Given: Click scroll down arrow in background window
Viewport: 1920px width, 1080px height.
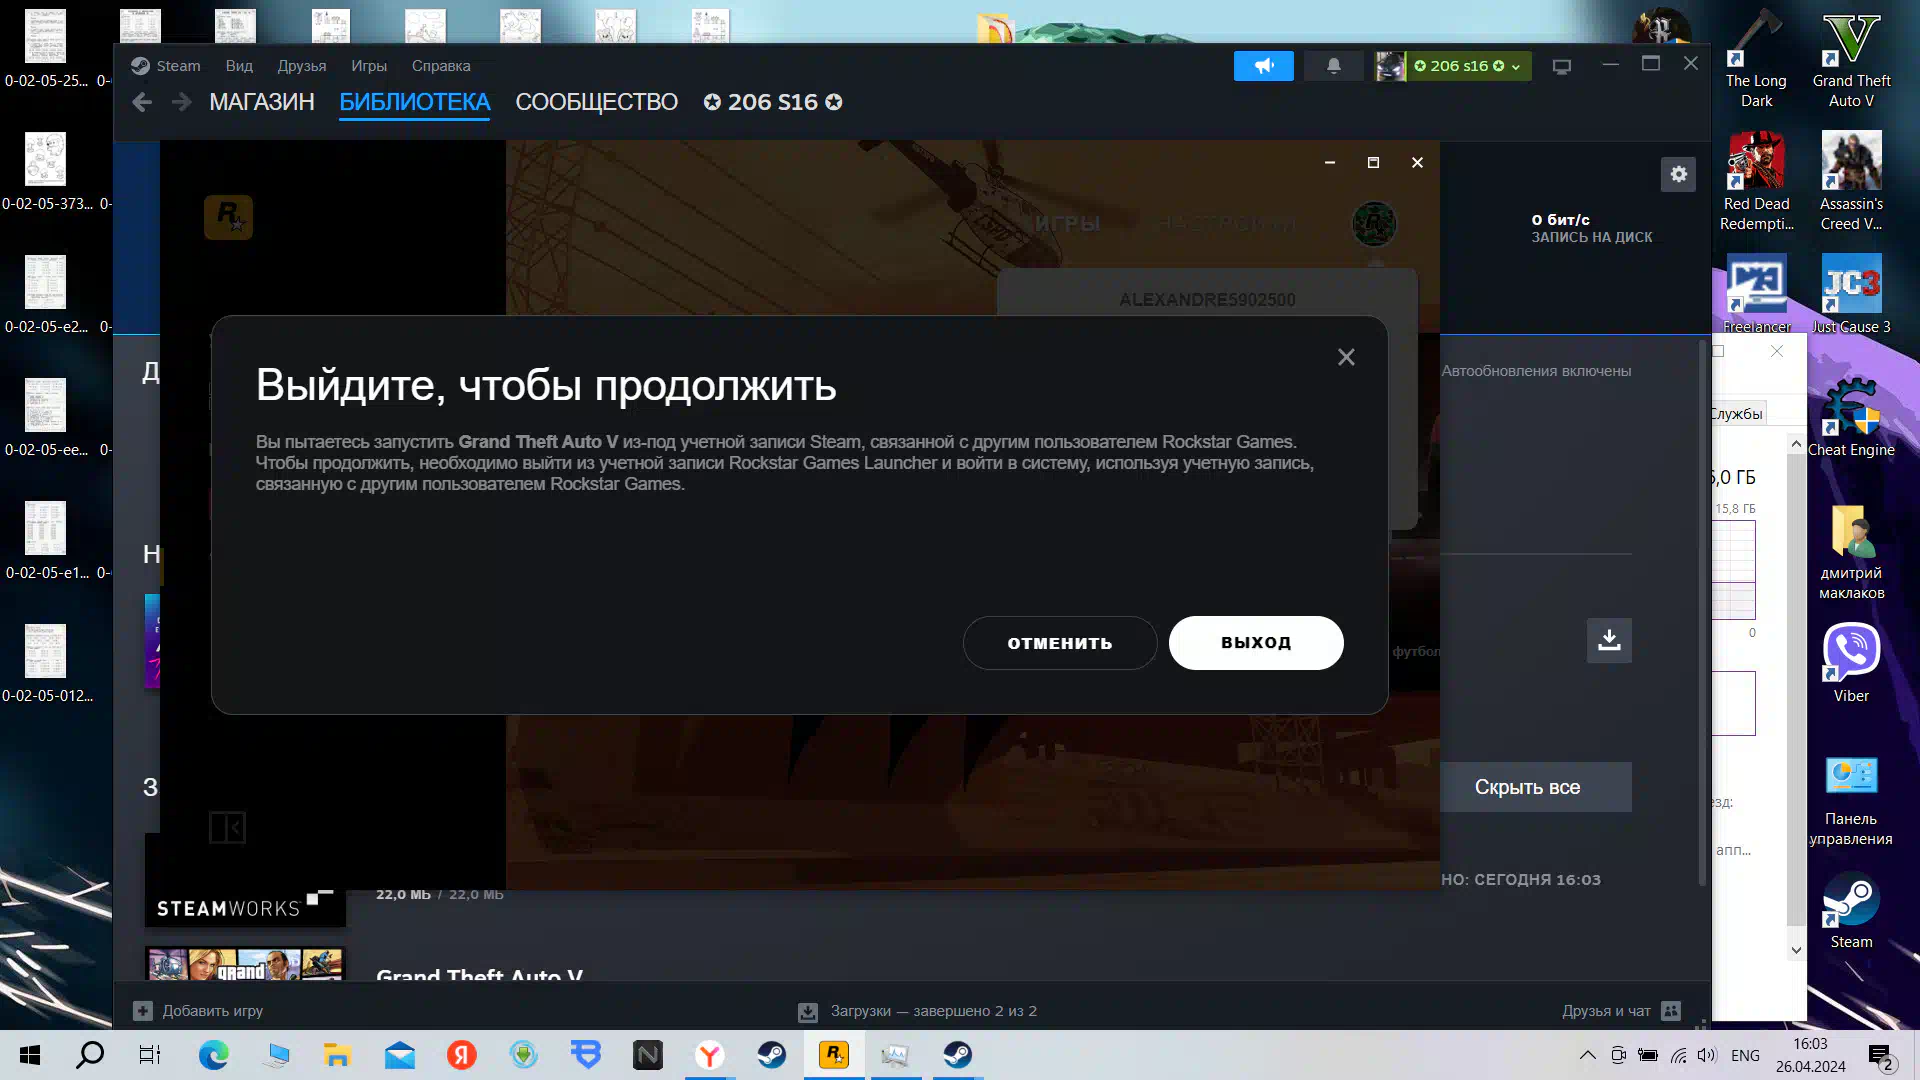Looking at the screenshot, I should 1796,950.
